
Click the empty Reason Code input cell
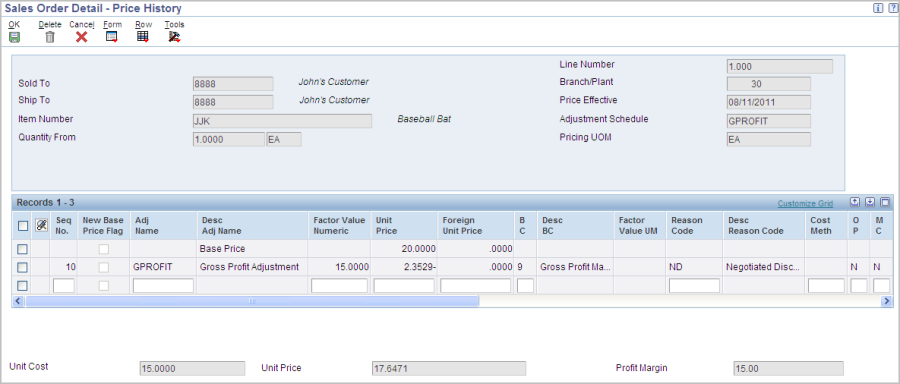(x=695, y=285)
